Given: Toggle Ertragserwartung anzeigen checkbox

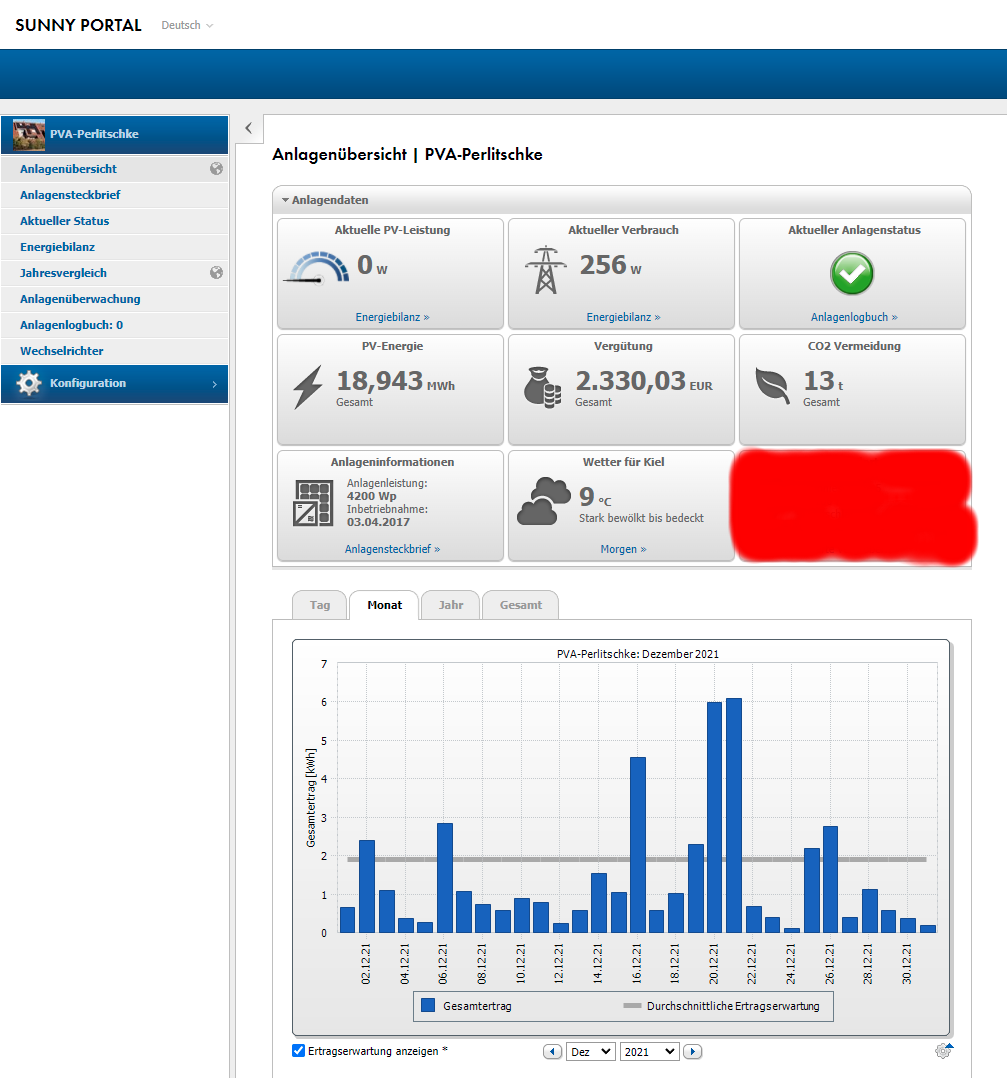Looking at the screenshot, I should coord(298,1050).
